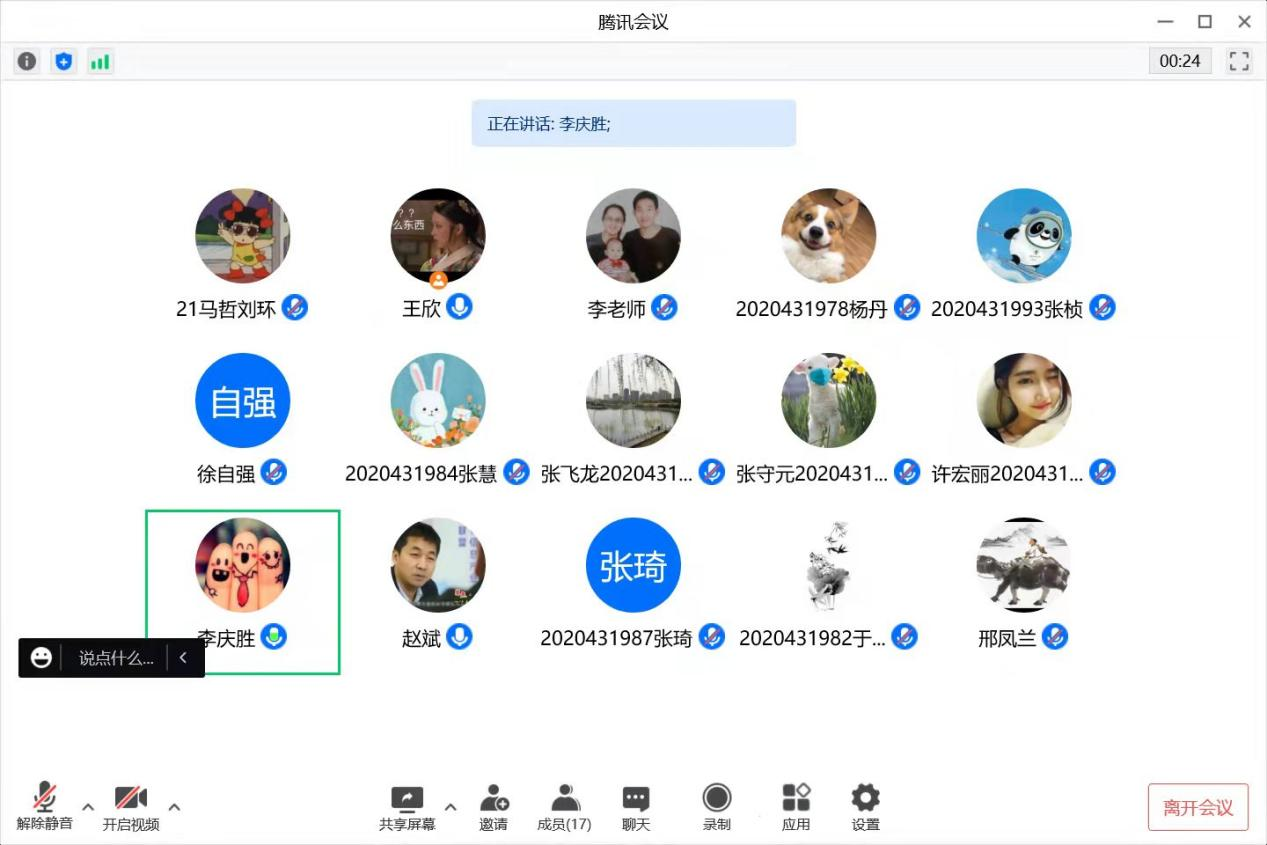
Task: Toggle 开启视频 camera on
Action: tap(131, 806)
